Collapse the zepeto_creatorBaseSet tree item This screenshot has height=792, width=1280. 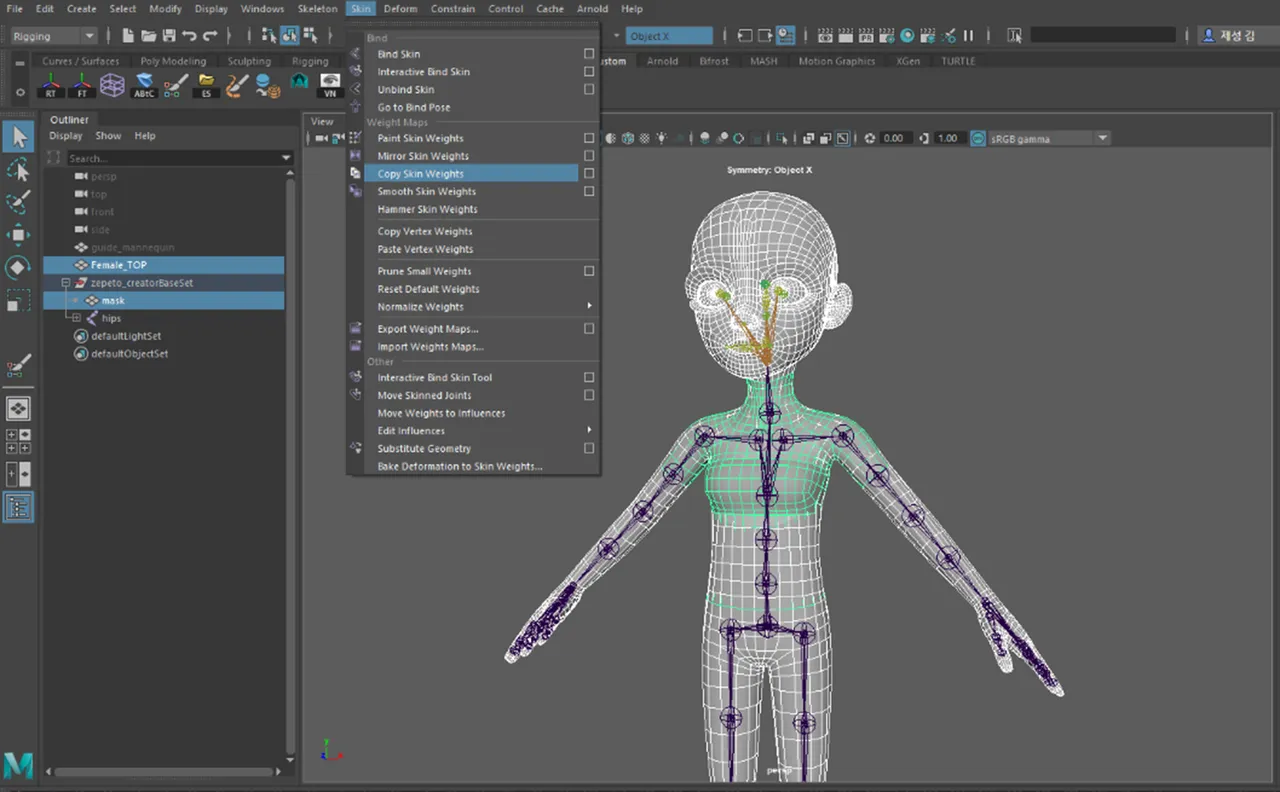[x=66, y=283]
